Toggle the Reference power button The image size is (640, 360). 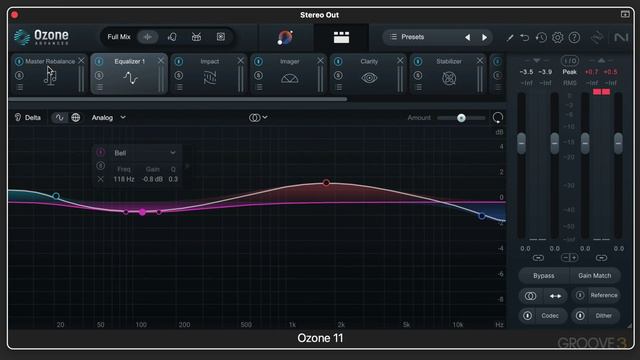(580, 295)
